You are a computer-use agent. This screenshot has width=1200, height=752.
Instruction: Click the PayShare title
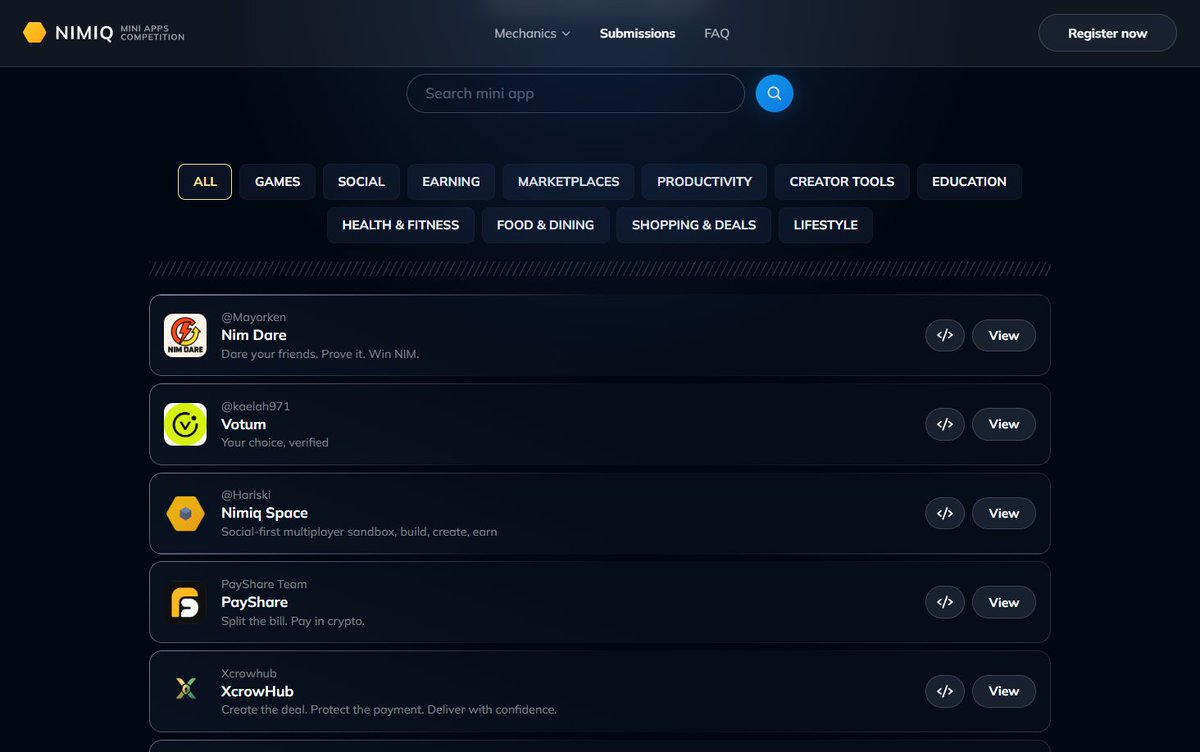coord(254,602)
